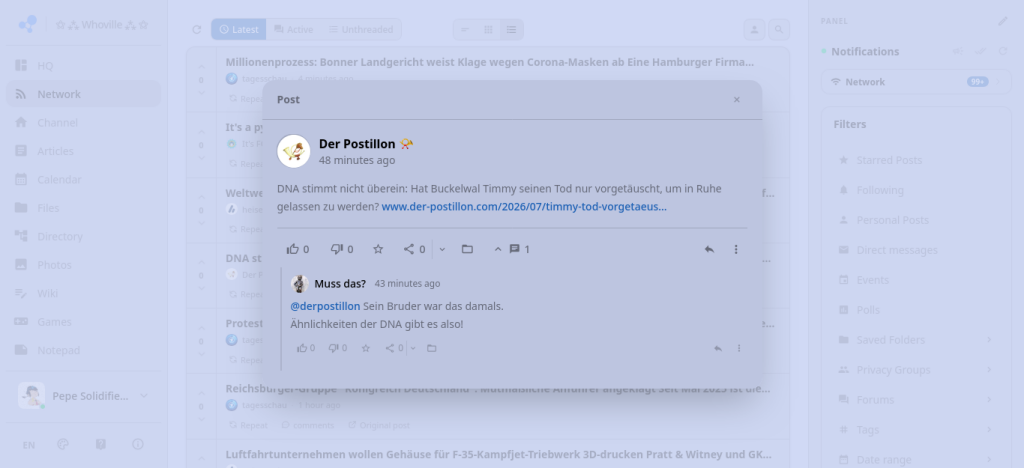Open the theme palette icon
The image size is (1024, 468).
click(x=63, y=445)
